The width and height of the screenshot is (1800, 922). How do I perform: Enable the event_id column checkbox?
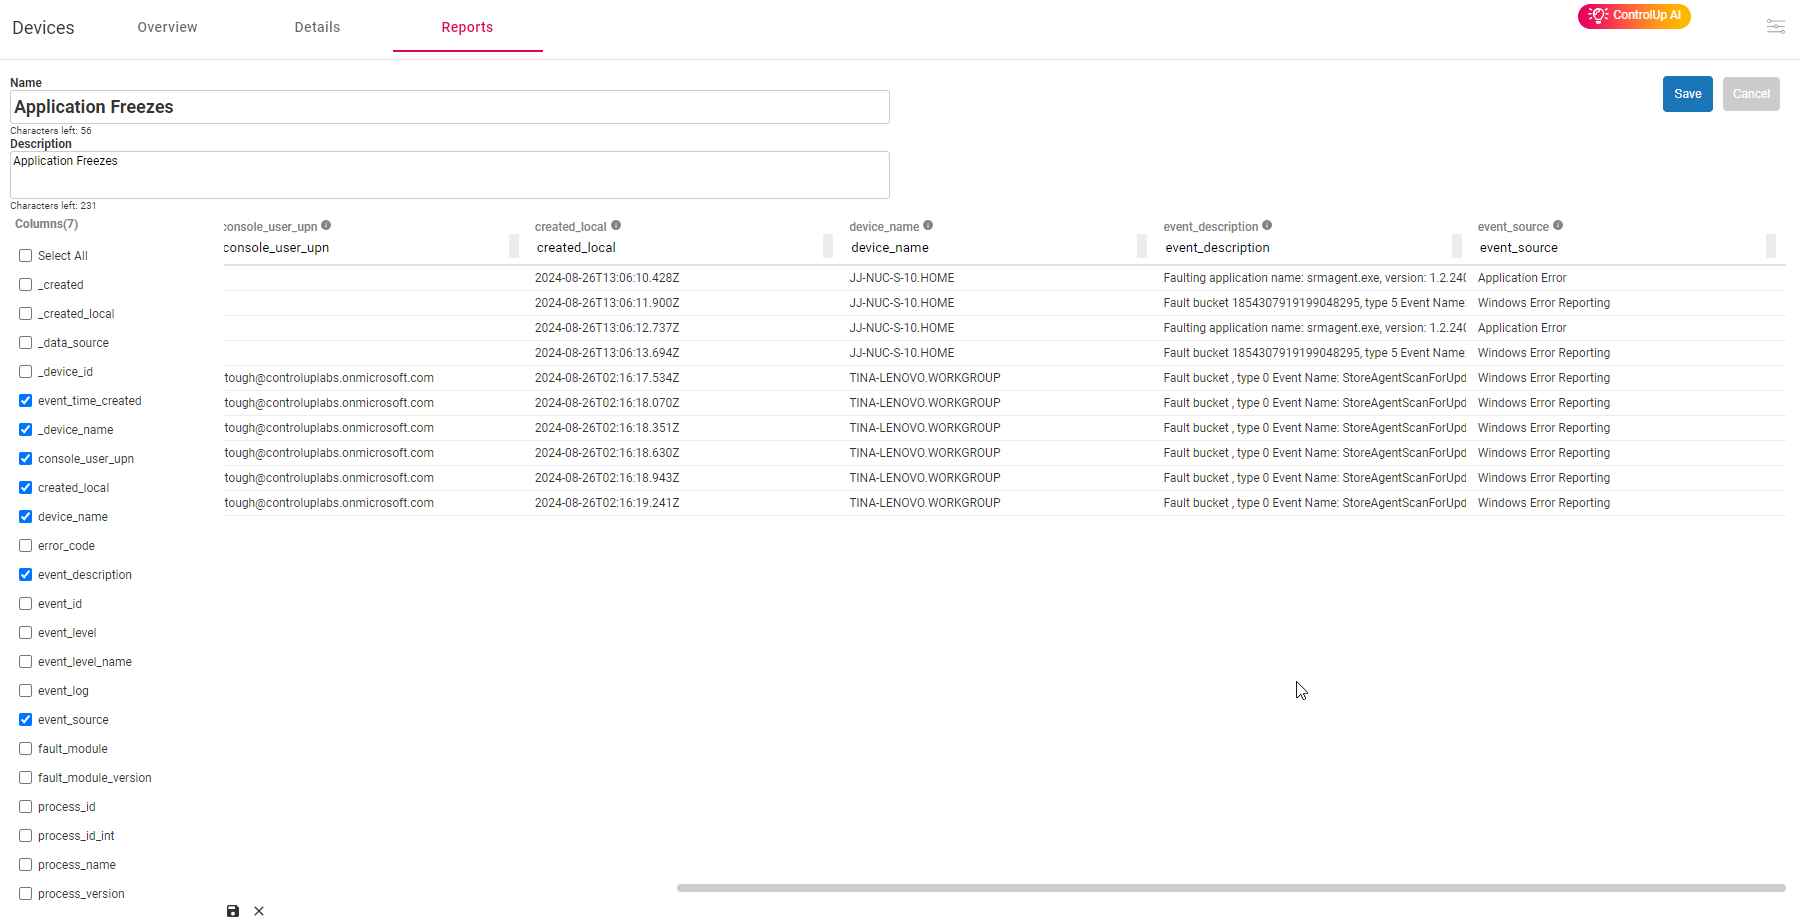coord(26,604)
